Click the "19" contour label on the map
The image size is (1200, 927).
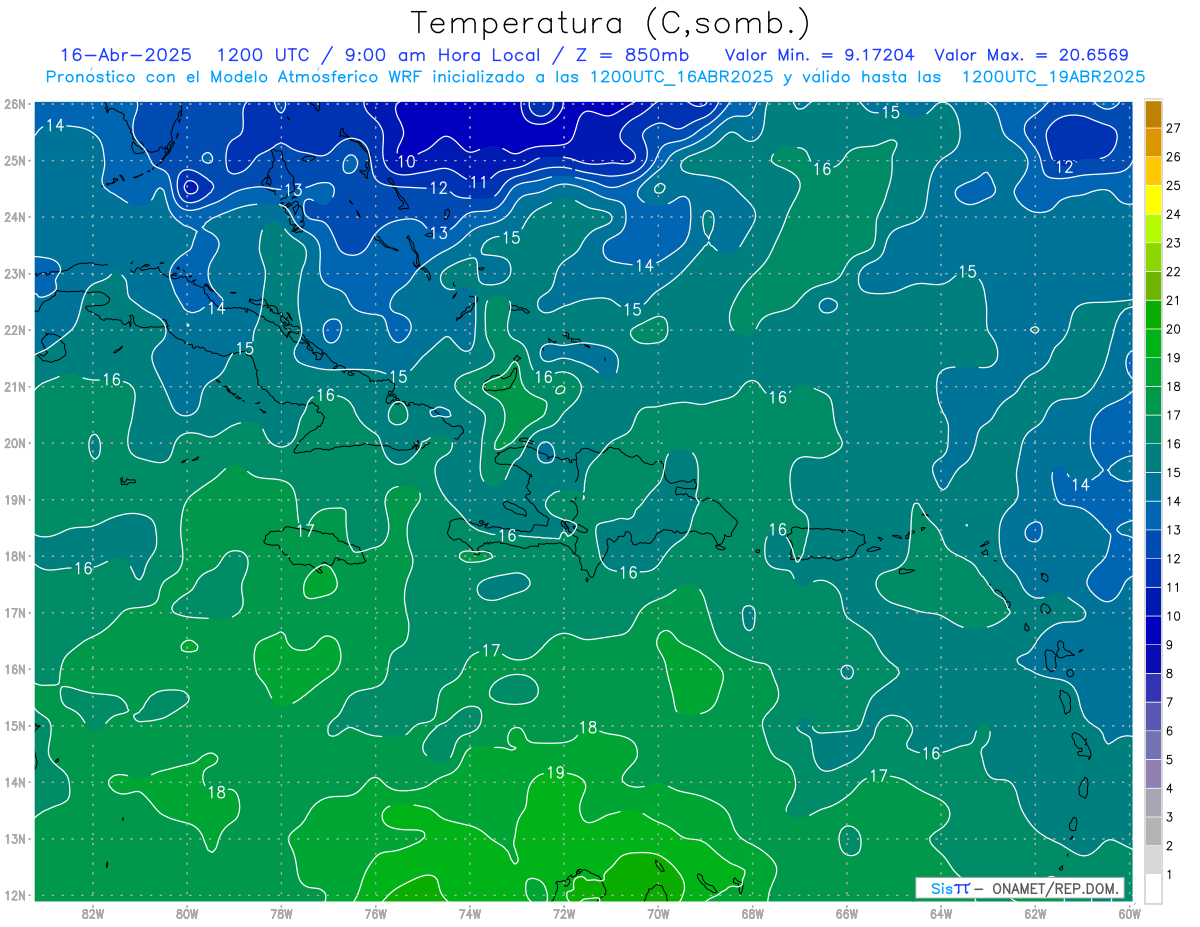556,772
